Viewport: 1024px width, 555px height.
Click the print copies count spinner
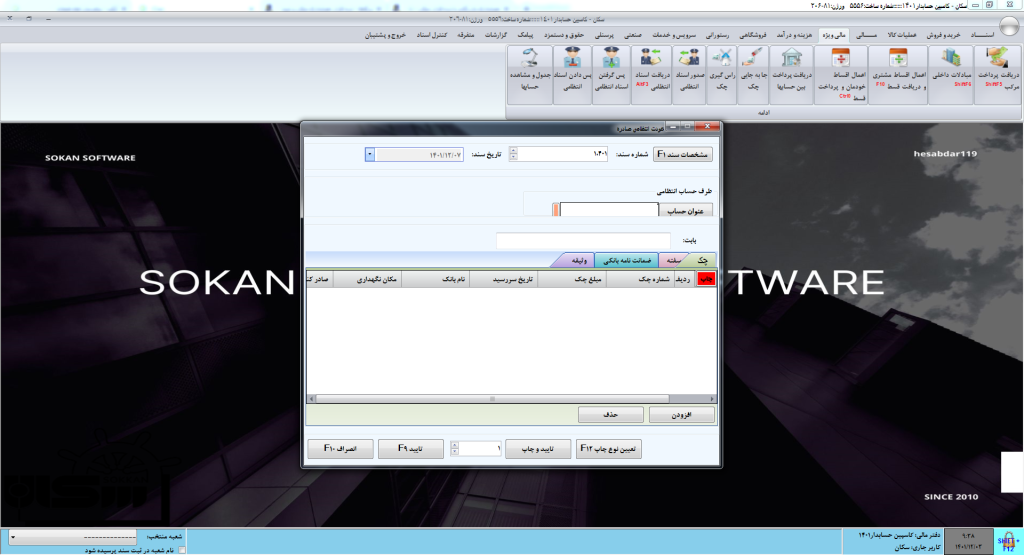[x=455, y=449]
